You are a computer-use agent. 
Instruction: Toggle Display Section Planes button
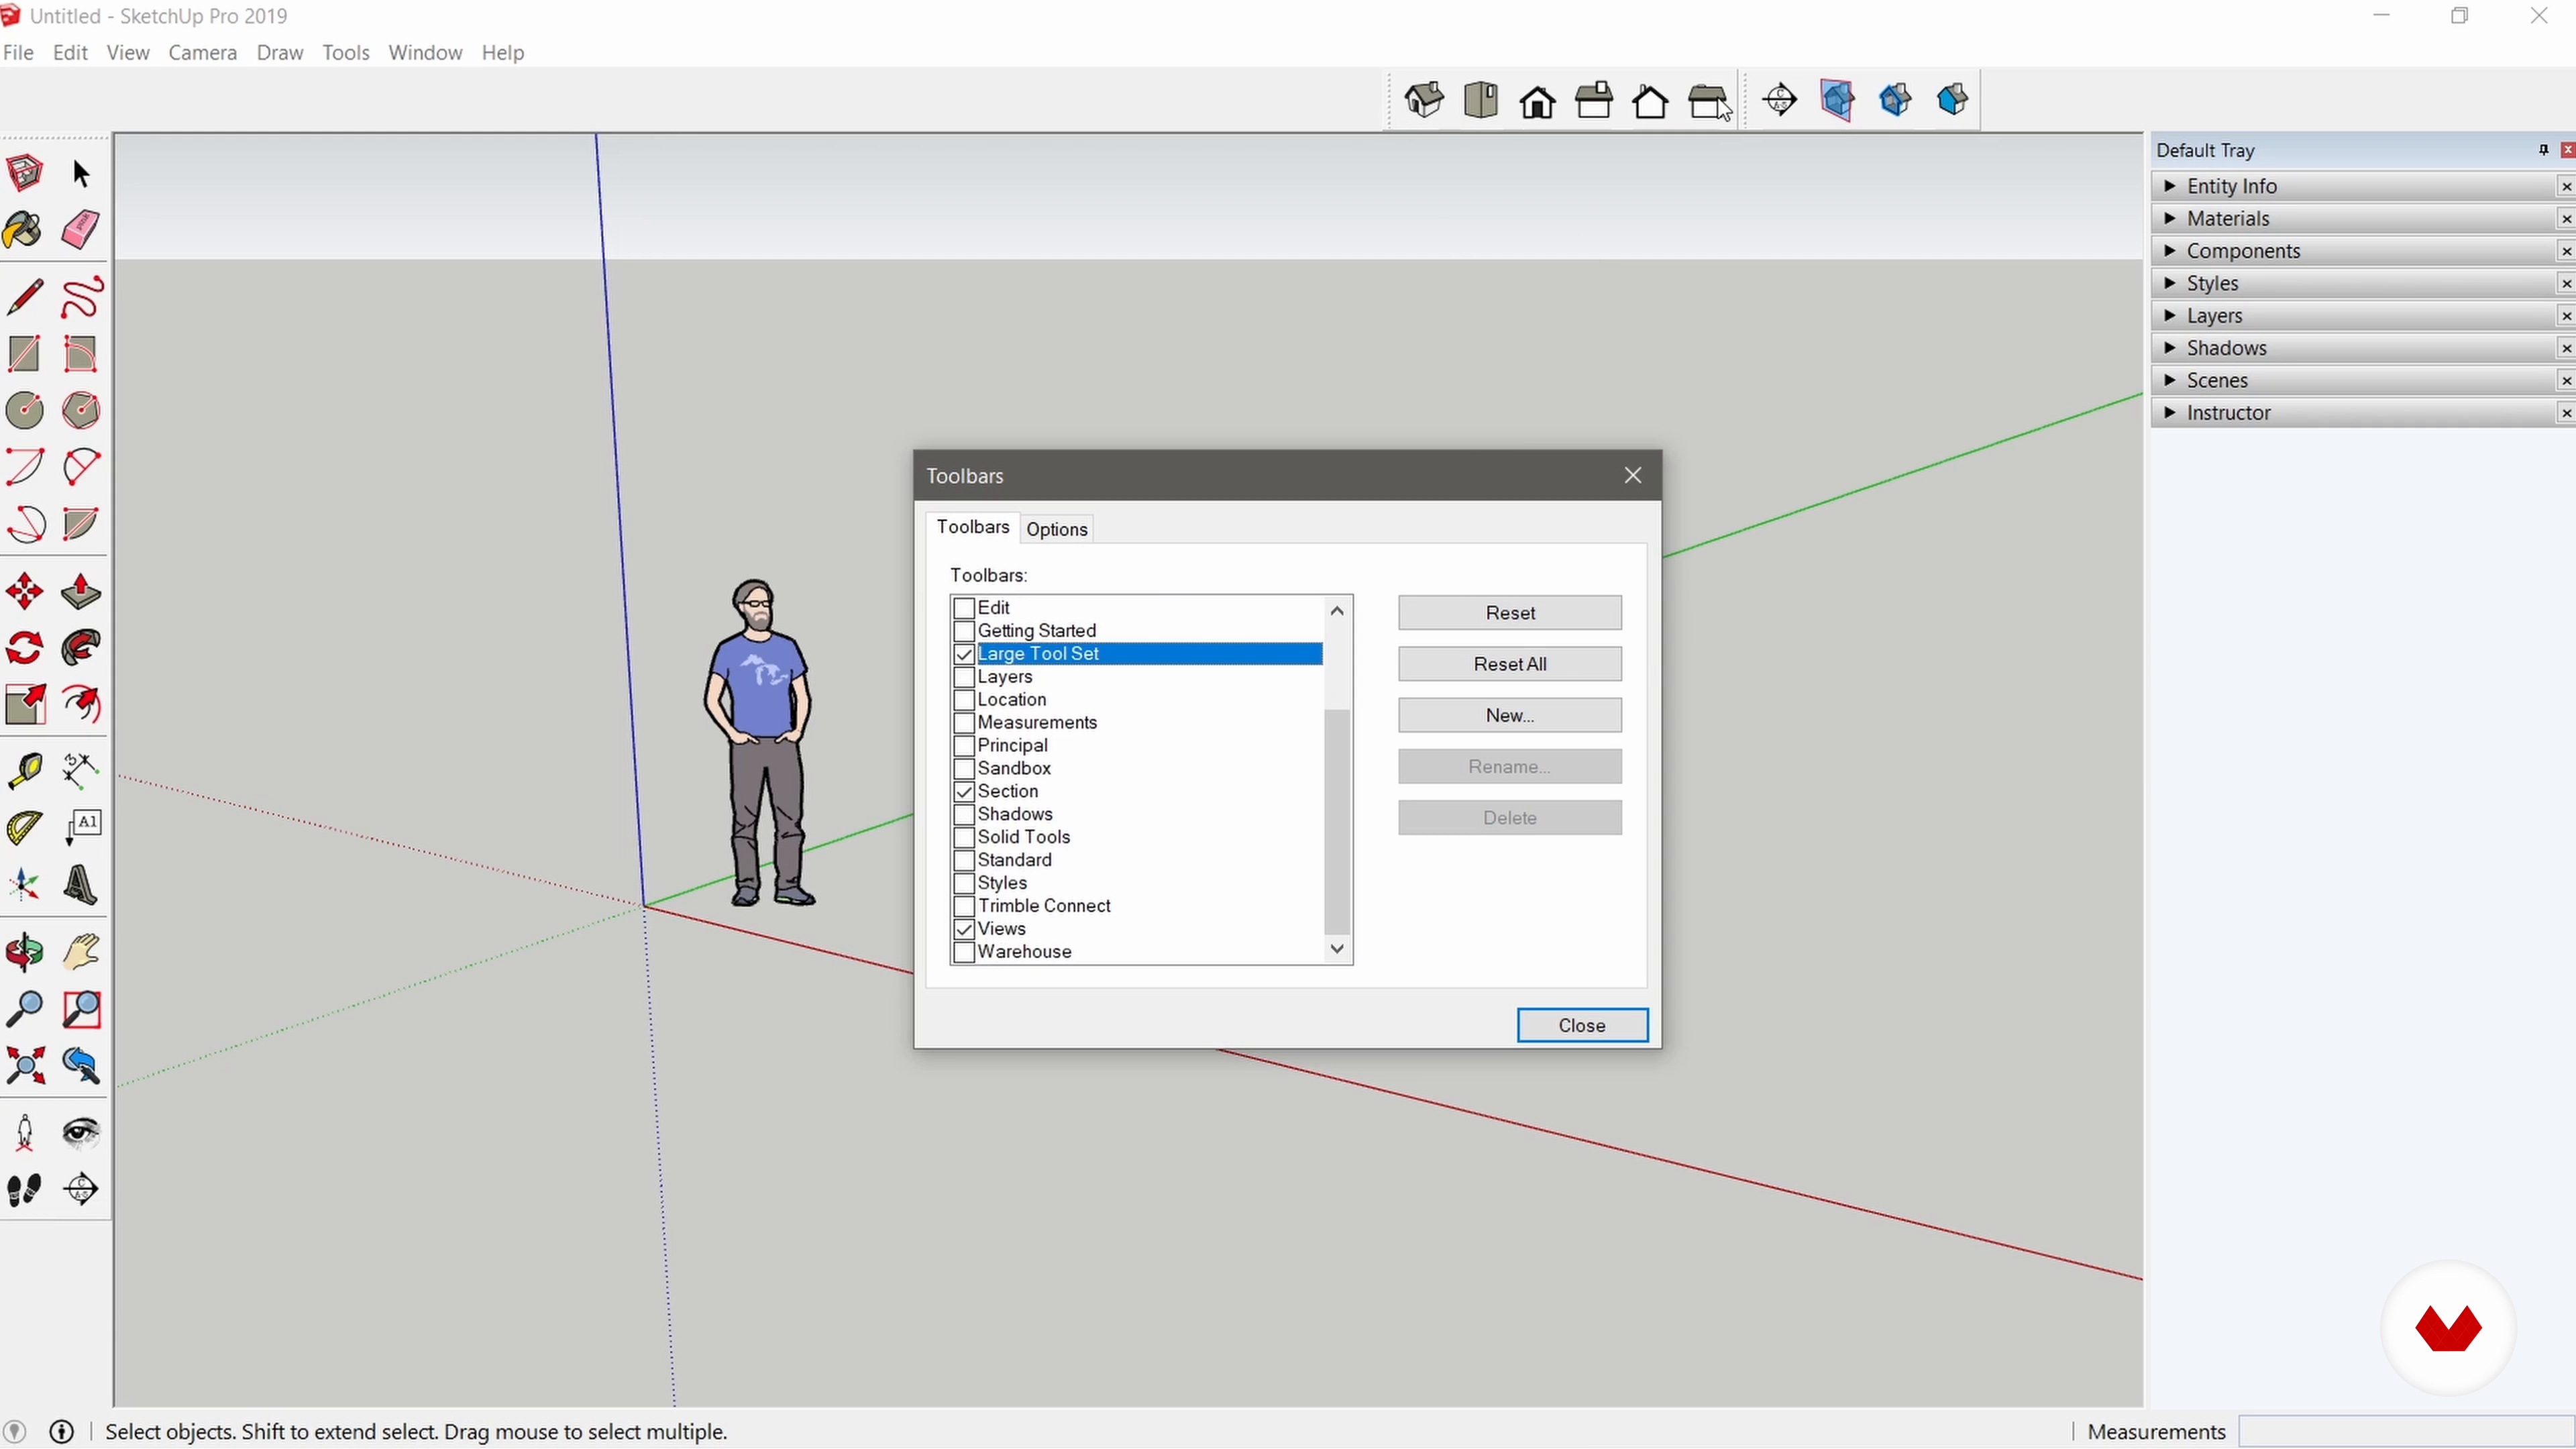pyautogui.click(x=1837, y=100)
